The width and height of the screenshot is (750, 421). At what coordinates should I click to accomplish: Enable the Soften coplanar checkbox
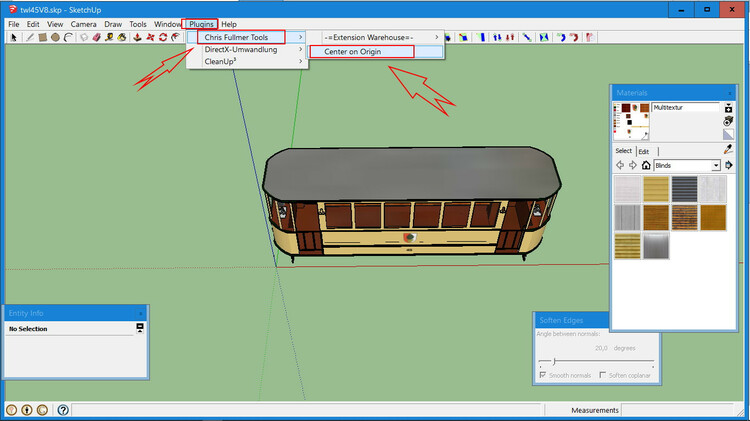[x=601, y=375]
